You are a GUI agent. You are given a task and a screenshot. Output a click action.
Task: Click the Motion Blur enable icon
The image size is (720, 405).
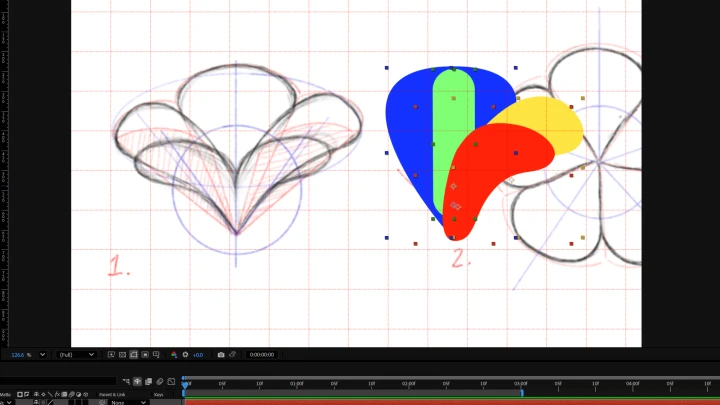click(x=159, y=381)
